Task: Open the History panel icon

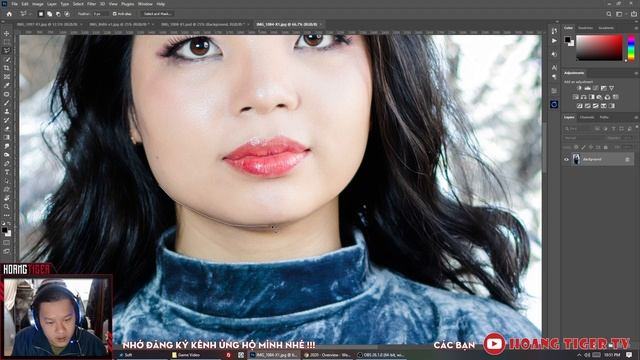Action: tap(554, 31)
